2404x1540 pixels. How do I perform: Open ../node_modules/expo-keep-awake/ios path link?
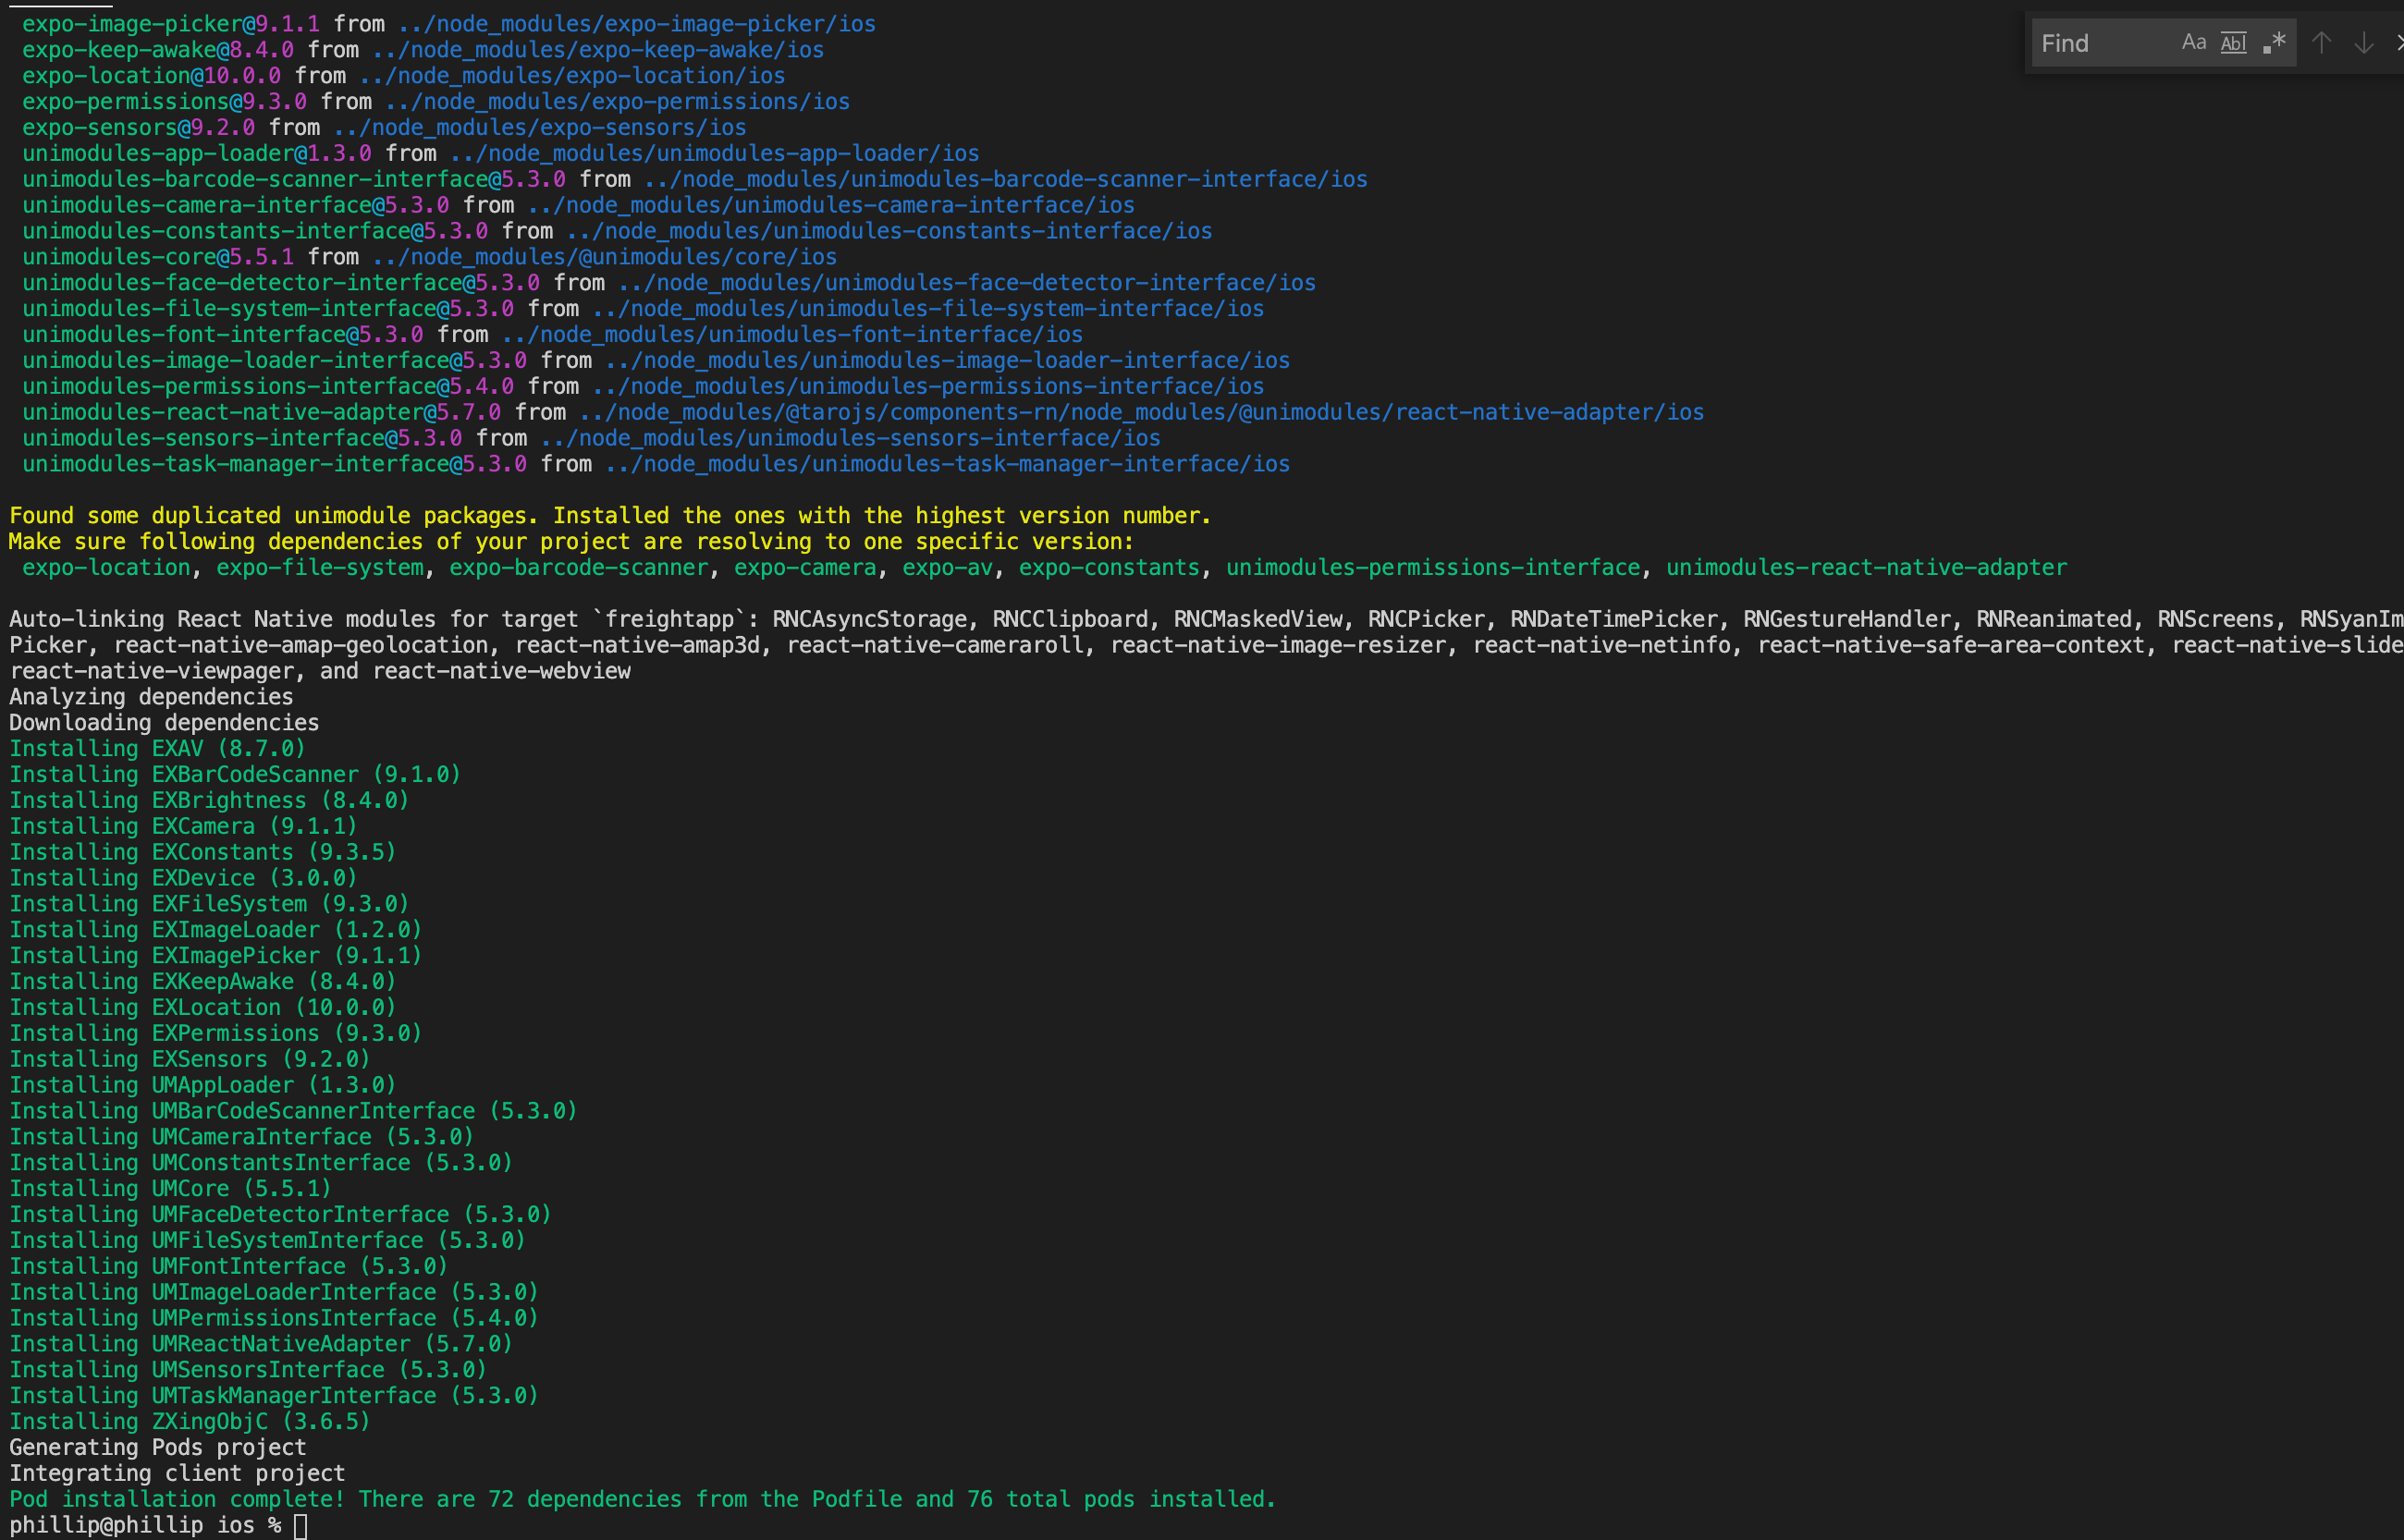pyautogui.click(x=597, y=50)
